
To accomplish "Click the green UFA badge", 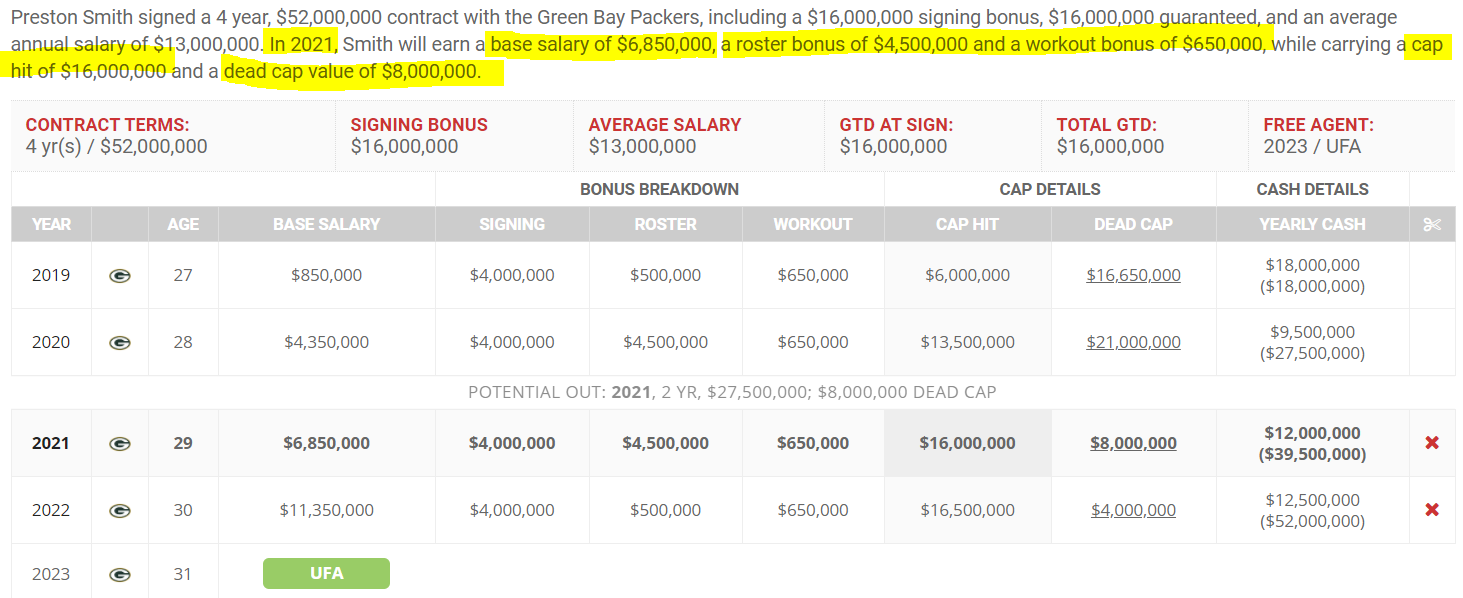I will [326, 573].
